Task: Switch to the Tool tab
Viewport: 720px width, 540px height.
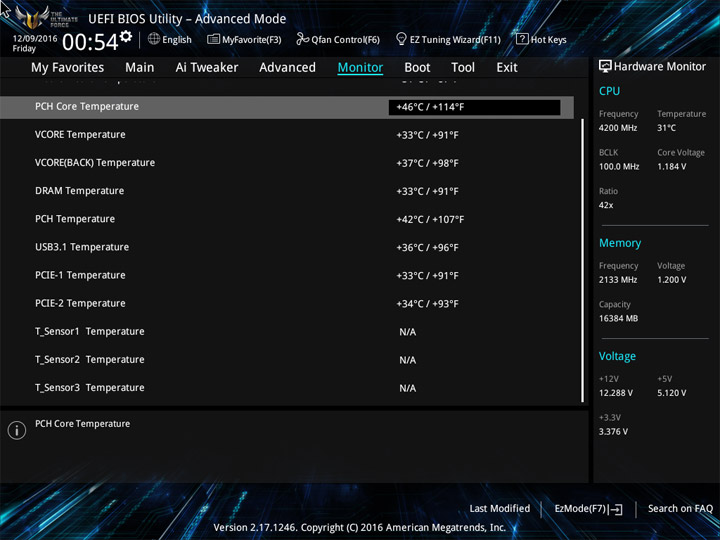Action: pyautogui.click(x=463, y=68)
